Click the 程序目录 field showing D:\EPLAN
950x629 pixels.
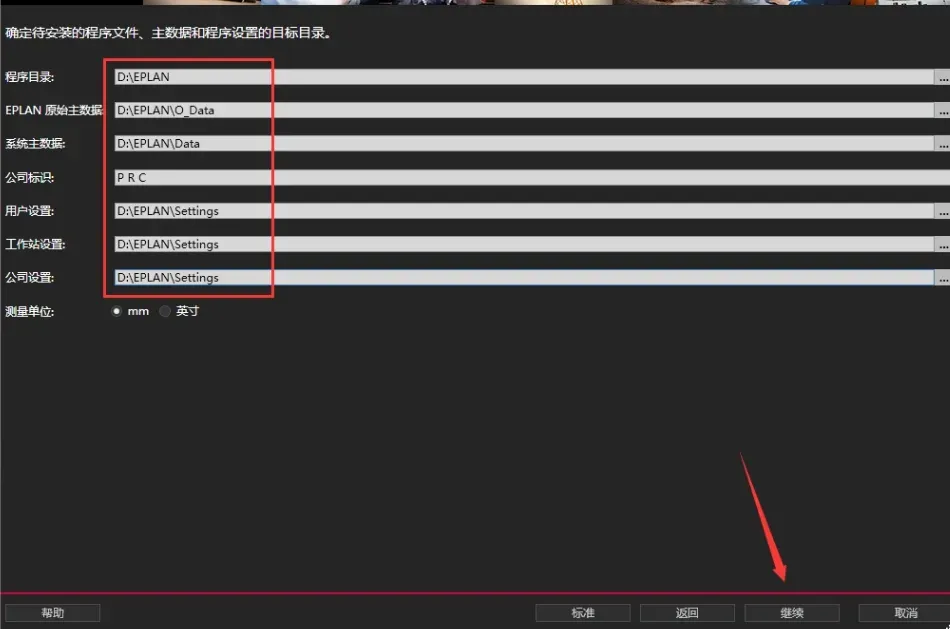524,77
